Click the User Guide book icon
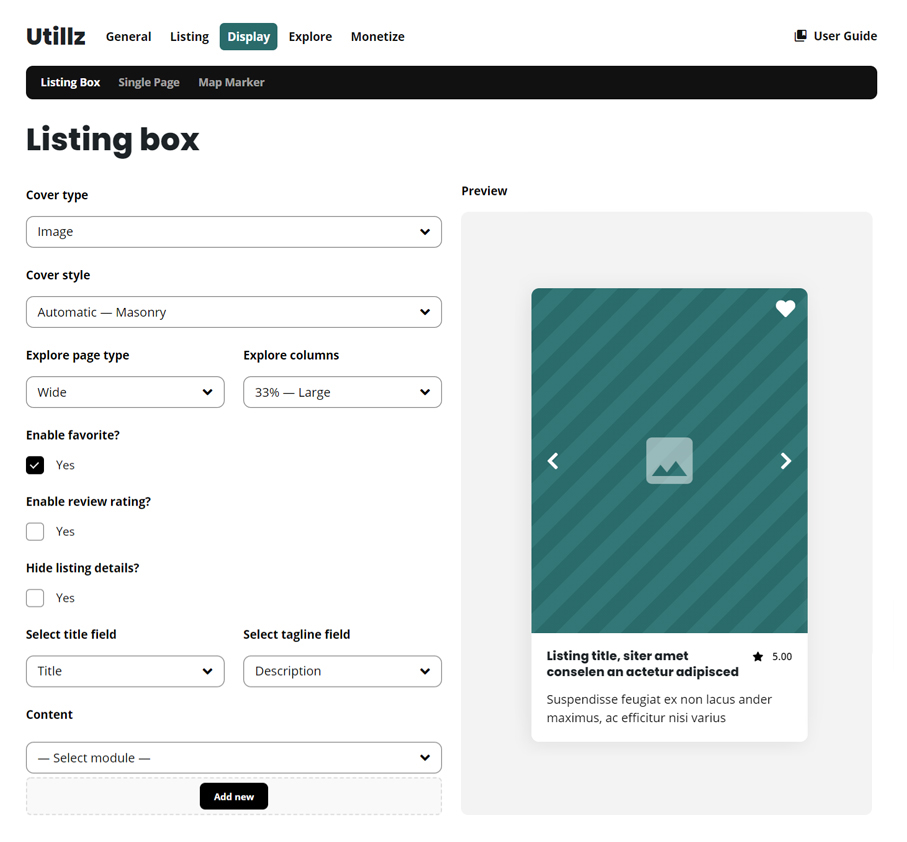 click(801, 36)
